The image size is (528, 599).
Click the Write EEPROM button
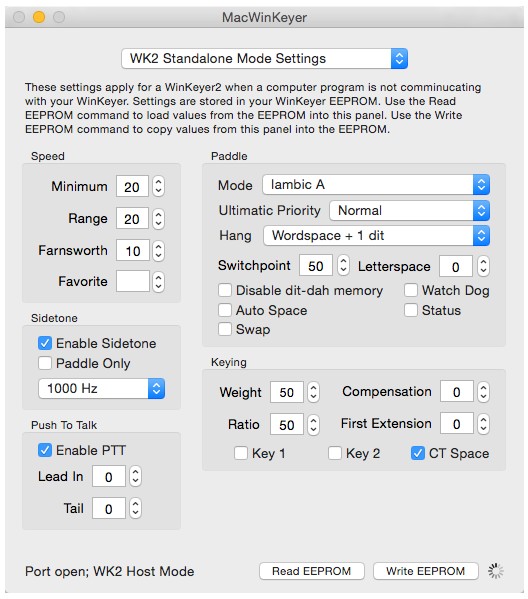click(x=426, y=571)
